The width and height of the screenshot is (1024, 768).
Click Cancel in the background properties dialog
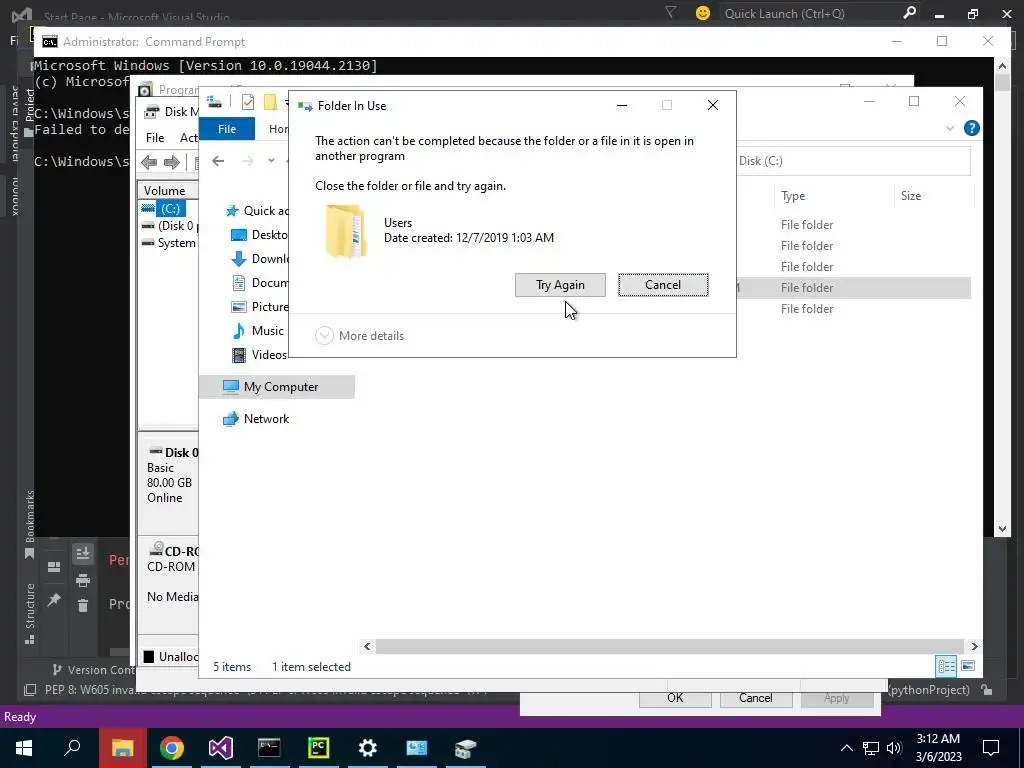756,698
